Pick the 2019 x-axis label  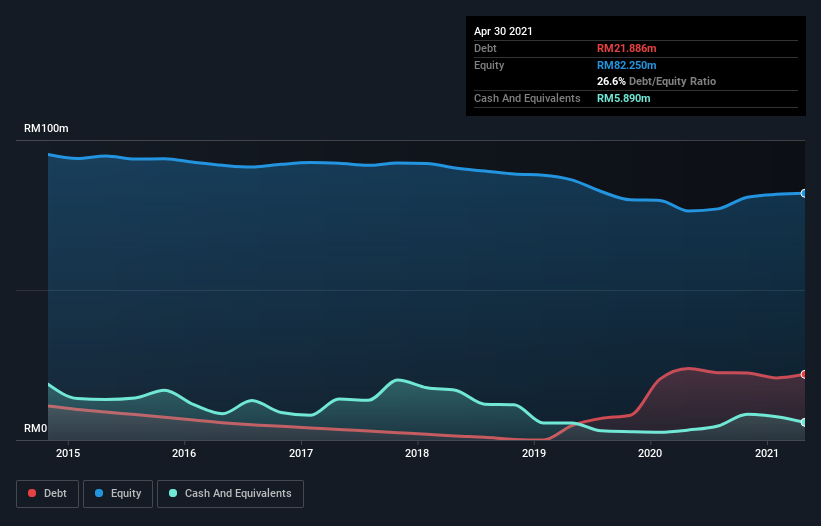(x=534, y=454)
